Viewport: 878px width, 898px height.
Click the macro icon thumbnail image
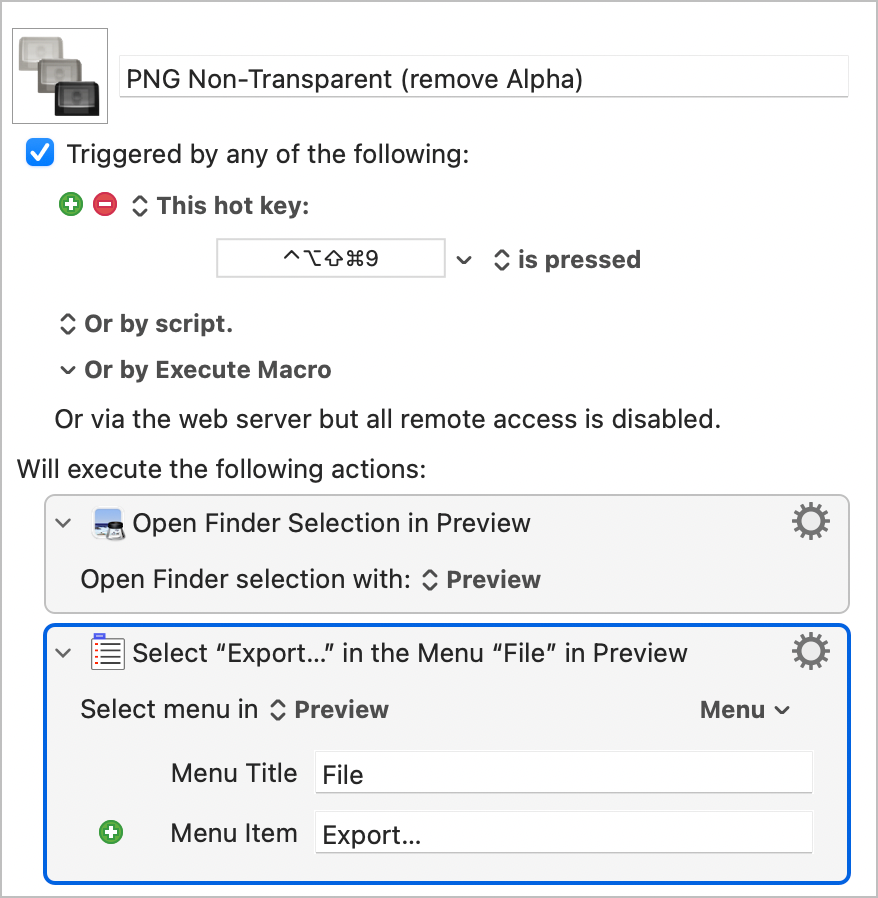tap(59, 76)
